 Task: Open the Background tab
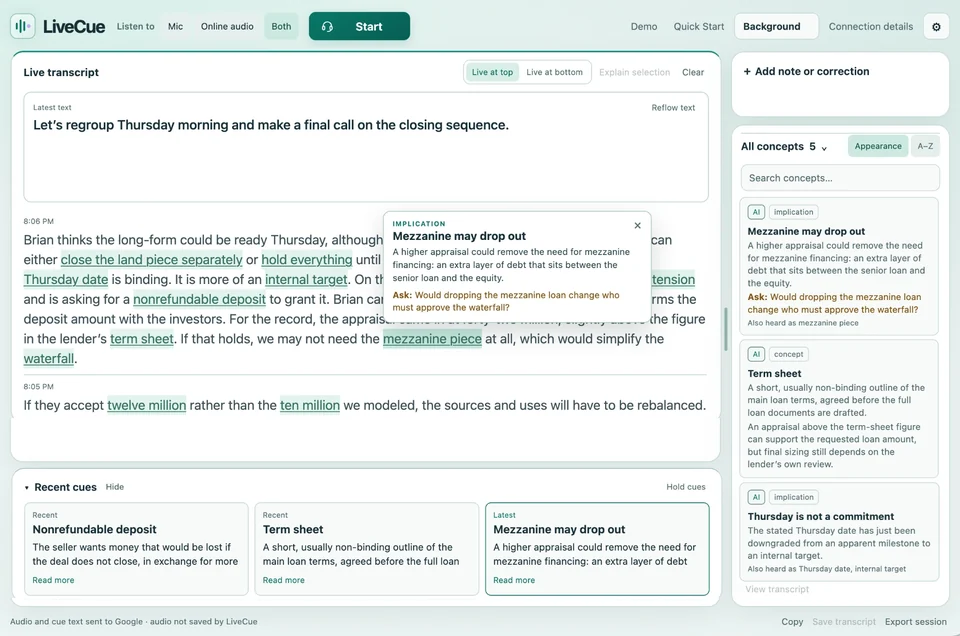(776, 26)
